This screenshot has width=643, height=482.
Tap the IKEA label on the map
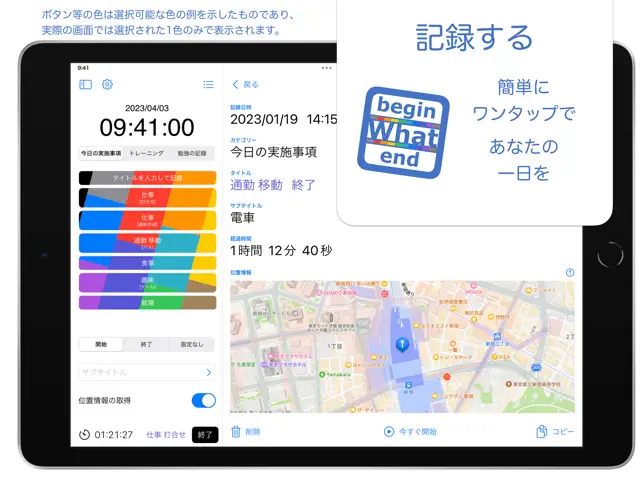point(504,357)
